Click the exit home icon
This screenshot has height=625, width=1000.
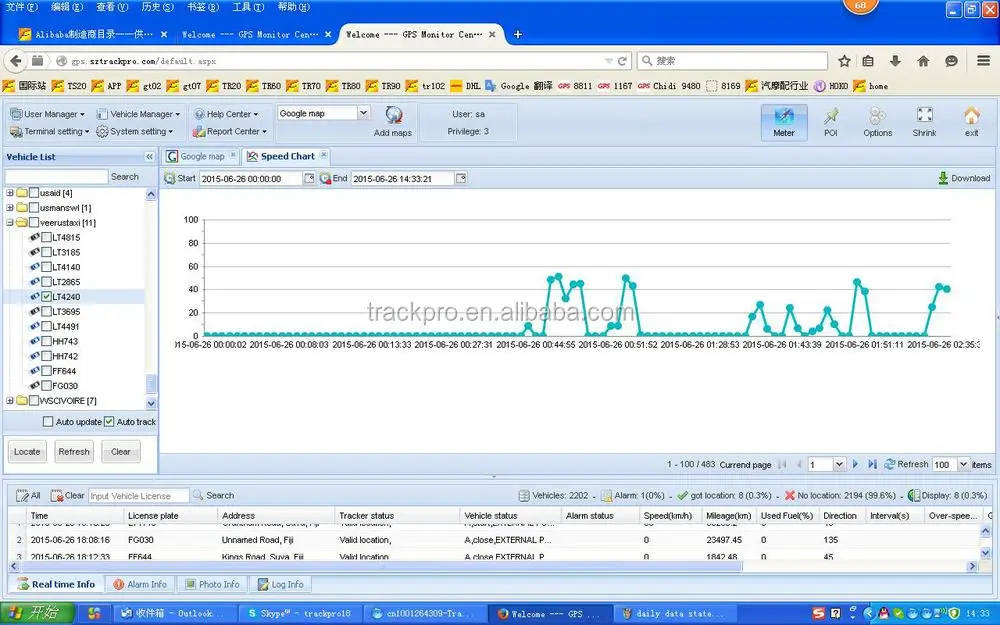pyautogui.click(x=971, y=120)
